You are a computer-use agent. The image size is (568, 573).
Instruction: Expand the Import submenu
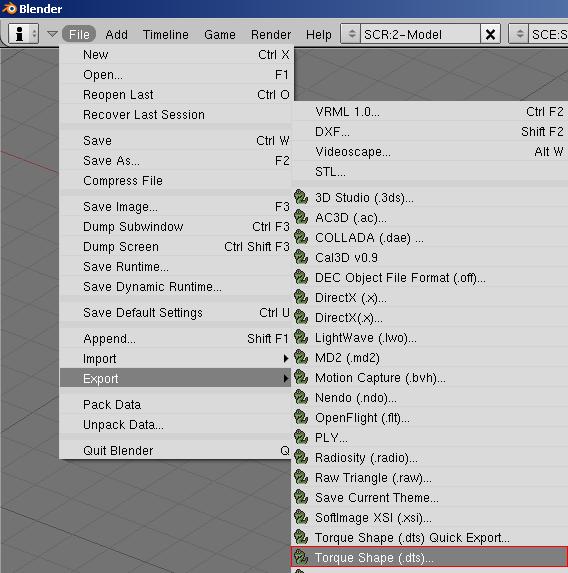click(175, 358)
